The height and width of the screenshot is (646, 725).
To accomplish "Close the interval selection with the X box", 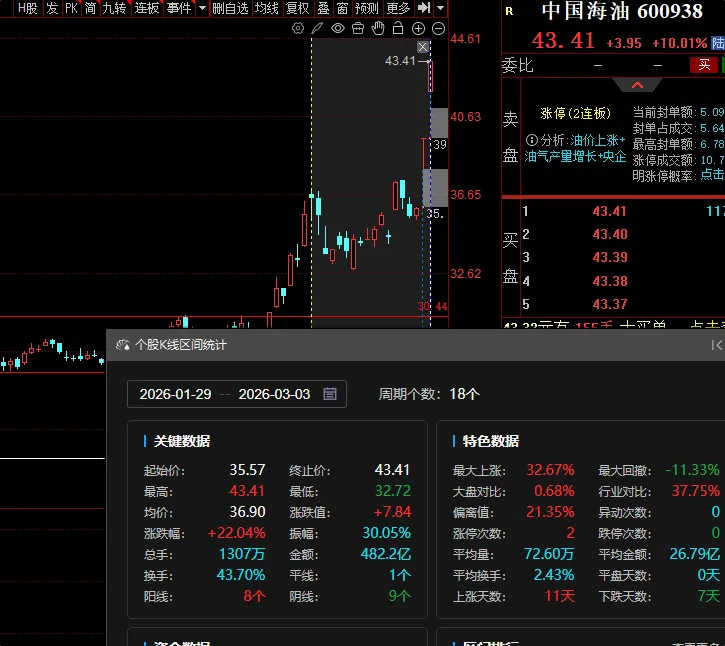I will [x=423, y=47].
